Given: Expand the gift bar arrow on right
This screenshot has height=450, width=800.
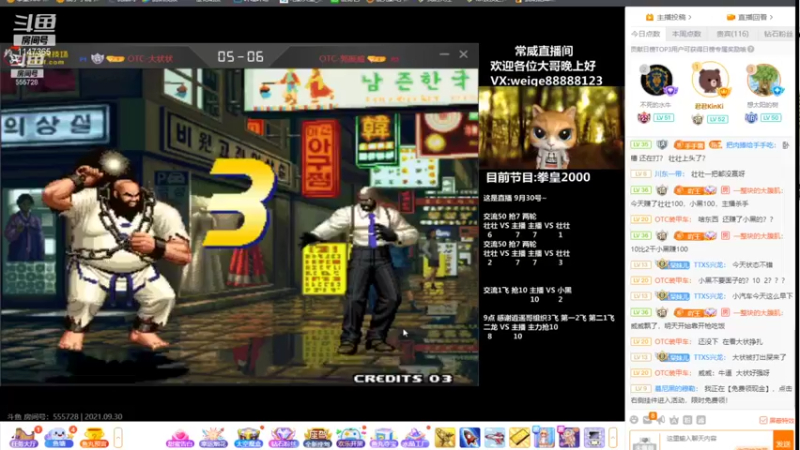Looking at the screenshot, I should [x=613, y=438].
